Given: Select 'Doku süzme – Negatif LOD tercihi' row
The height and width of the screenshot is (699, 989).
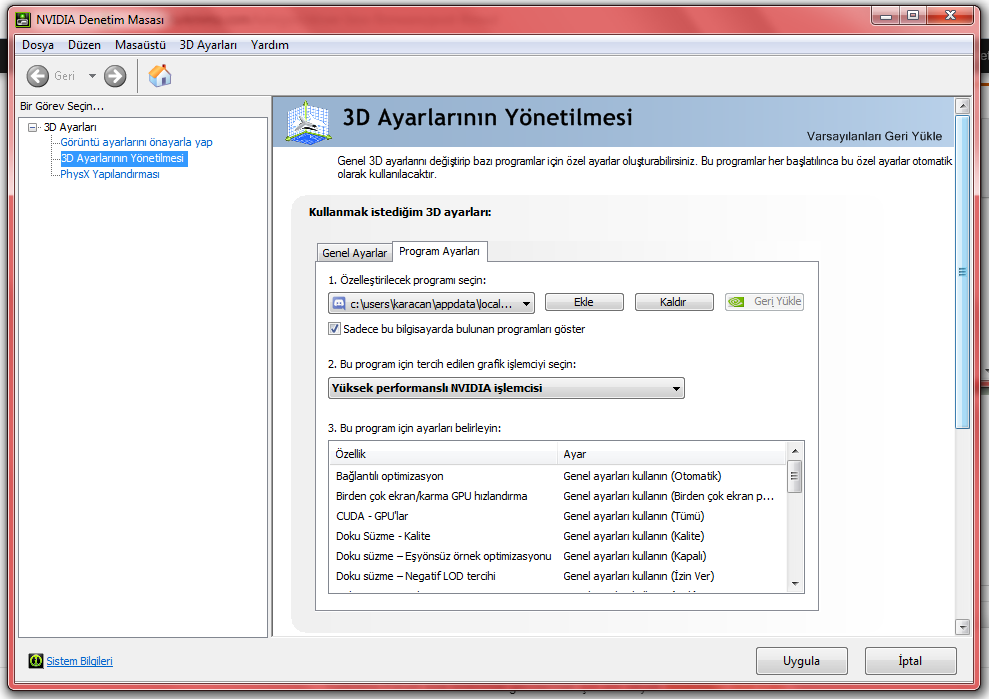Looking at the screenshot, I should 558,576.
